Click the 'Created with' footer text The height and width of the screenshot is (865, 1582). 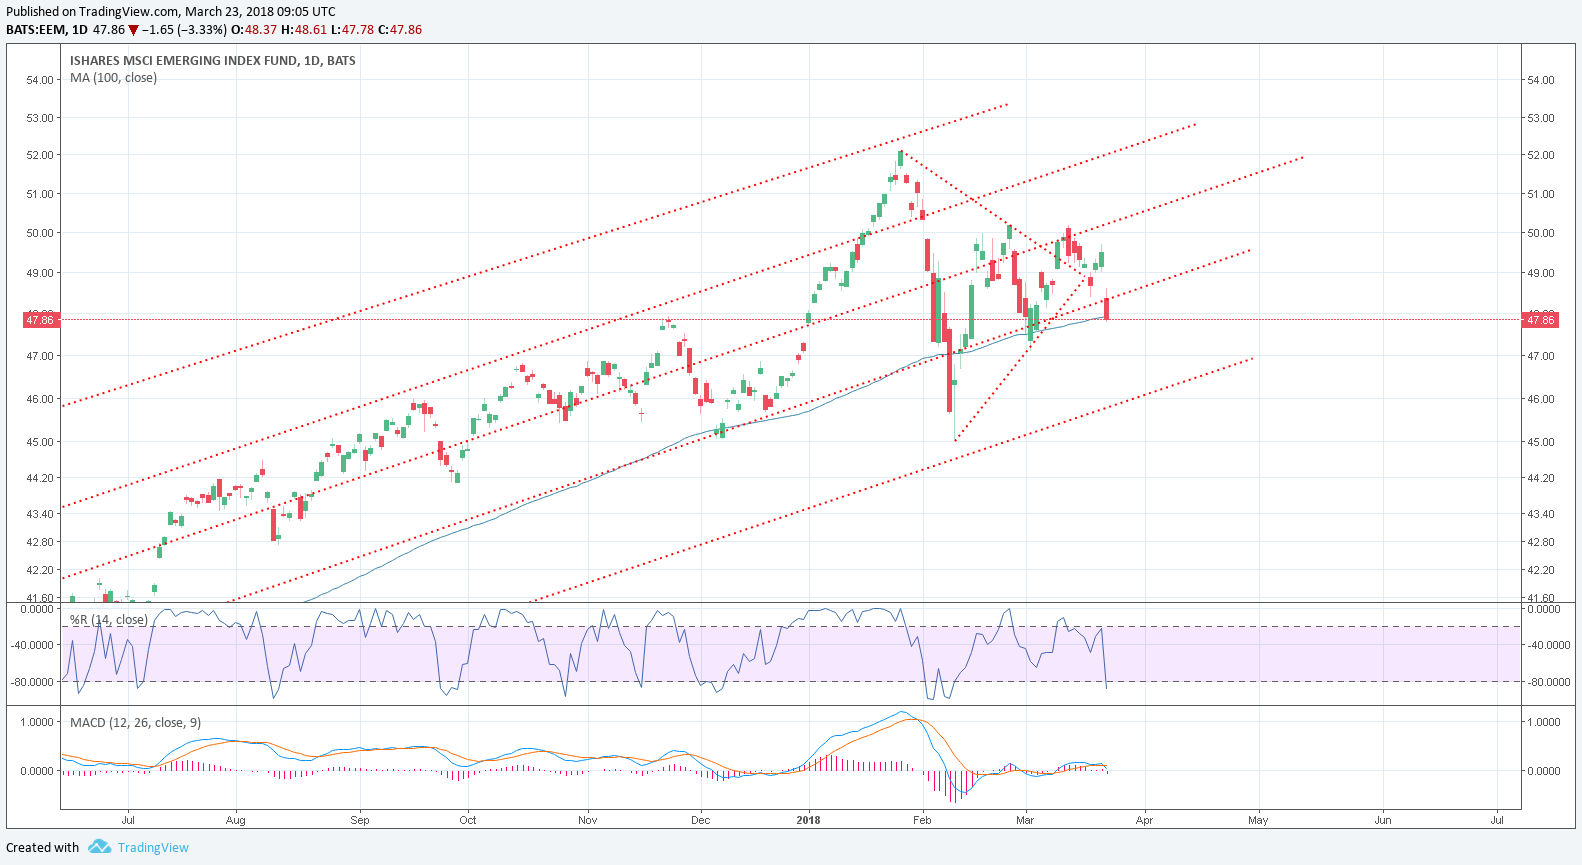click(x=43, y=848)
